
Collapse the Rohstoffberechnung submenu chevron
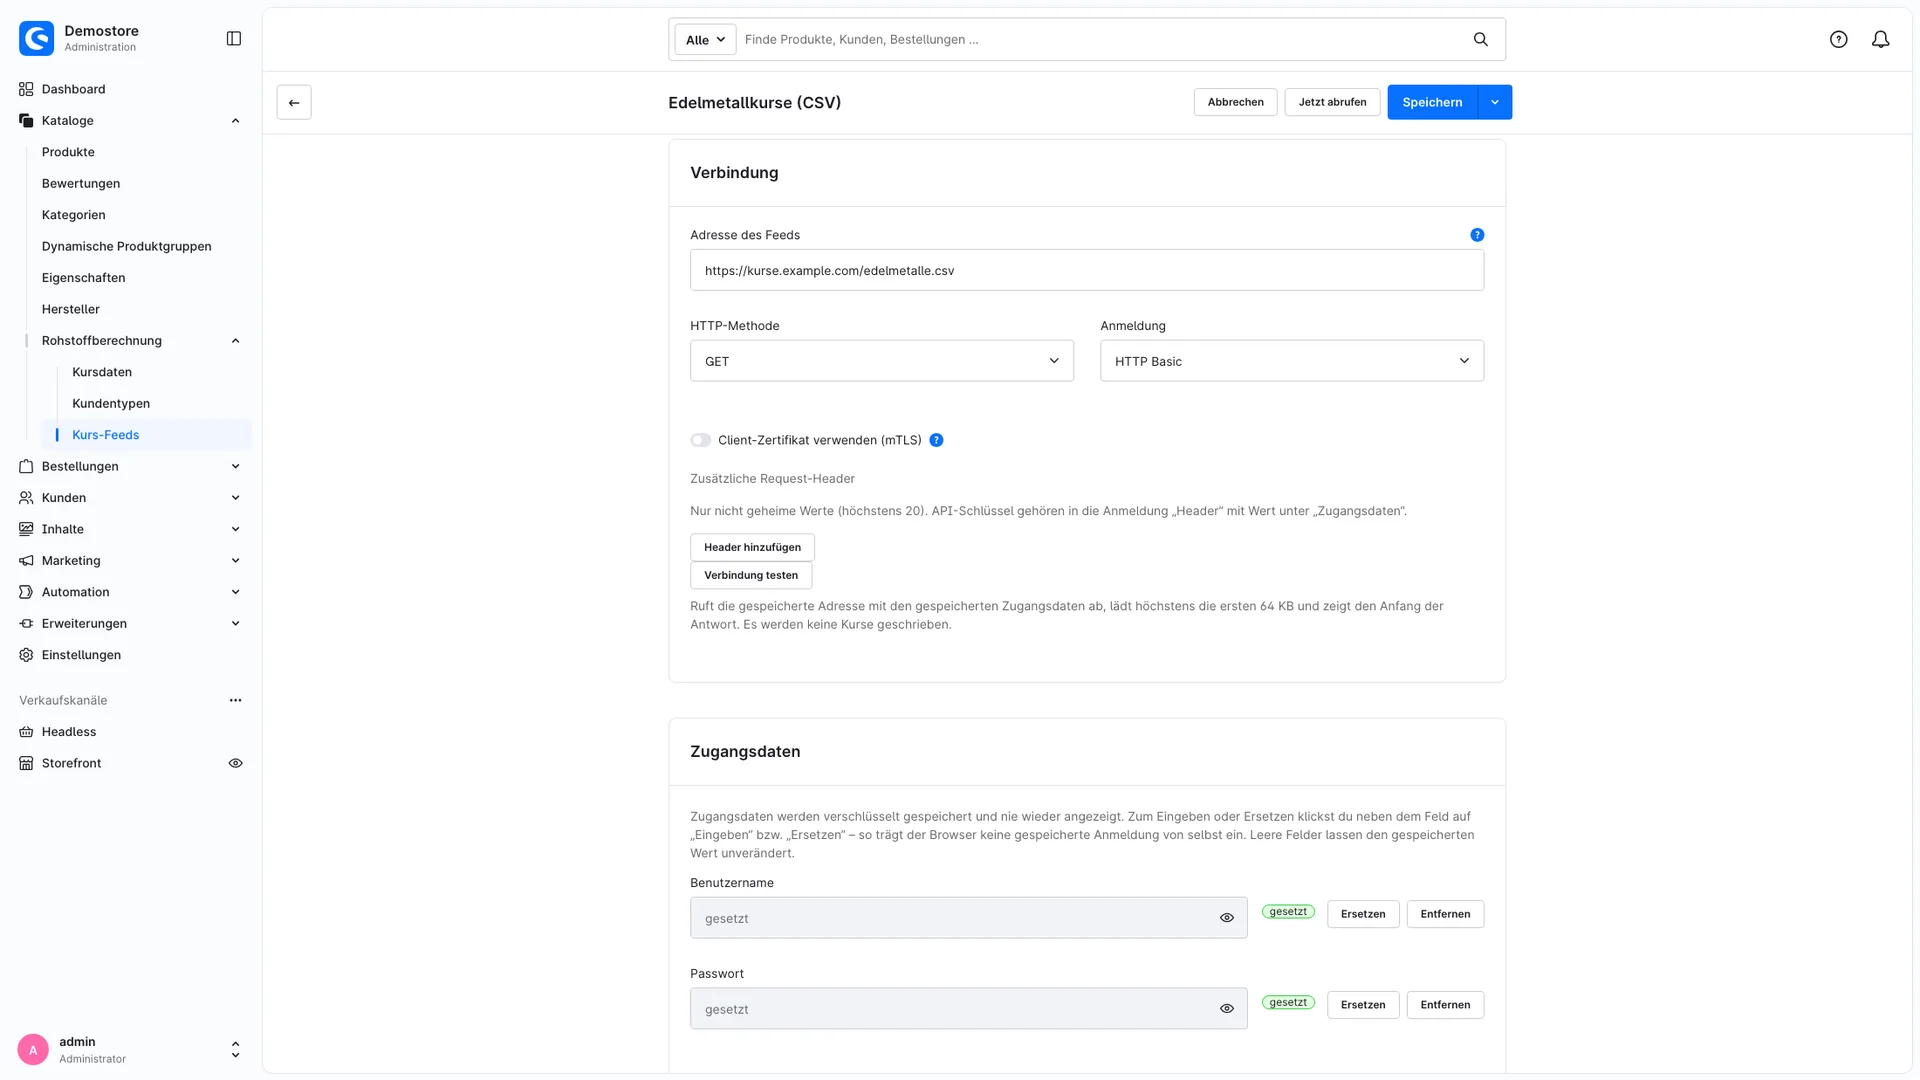click(235, 341)
